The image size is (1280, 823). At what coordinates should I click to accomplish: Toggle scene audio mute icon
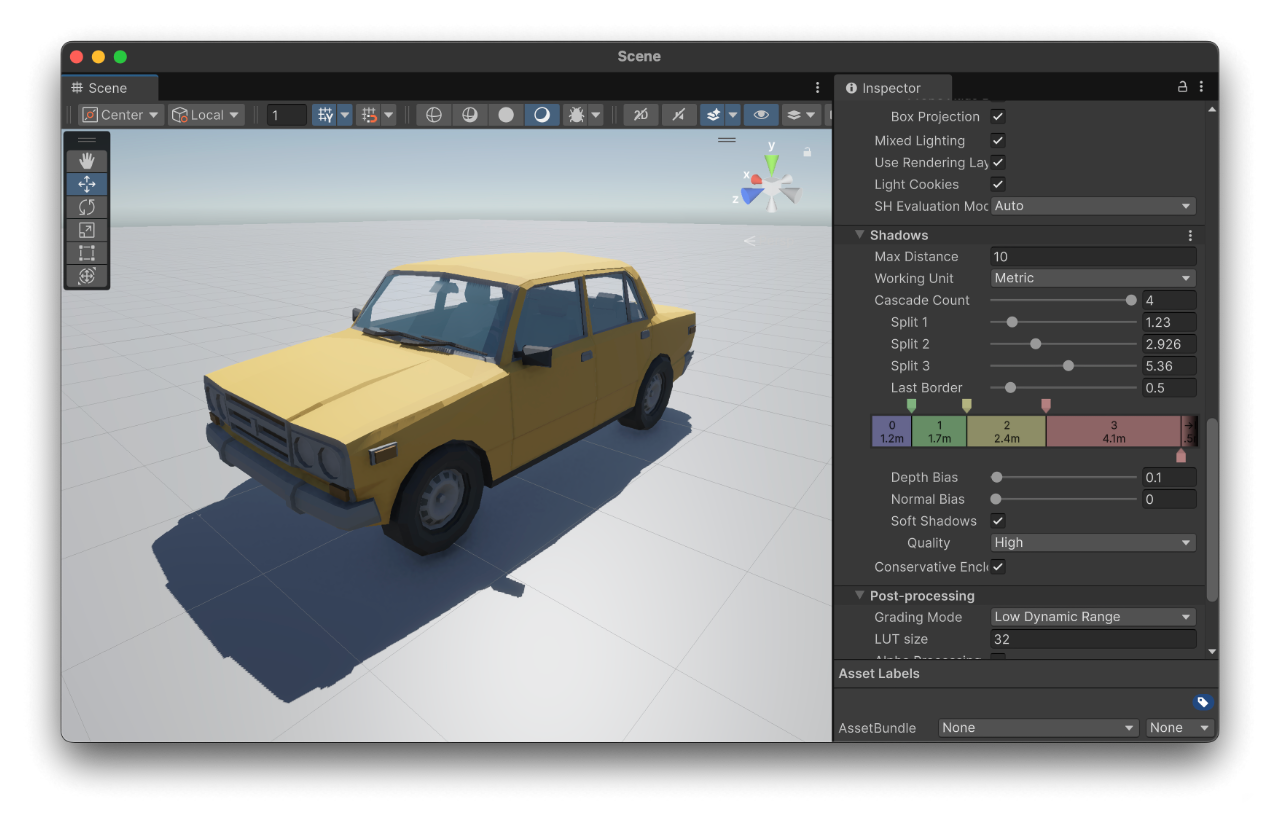[x=678, y=115]
